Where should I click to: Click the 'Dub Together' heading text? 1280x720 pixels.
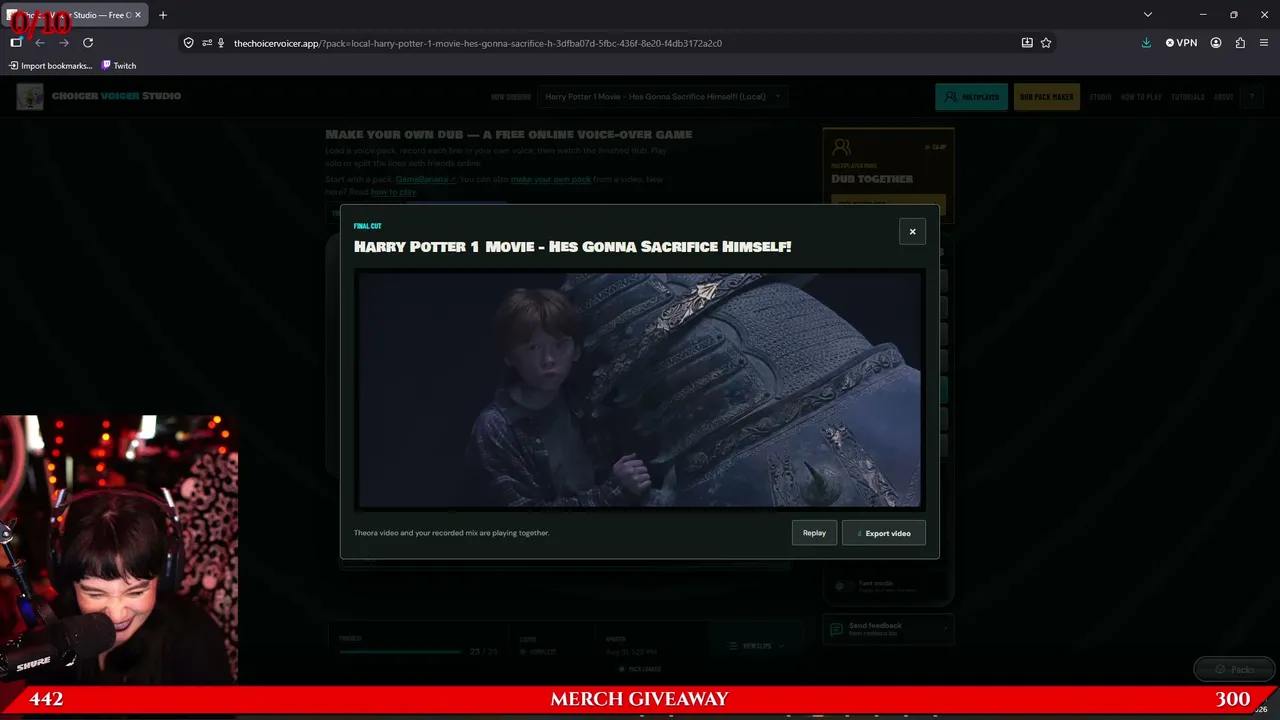point(872,179)
